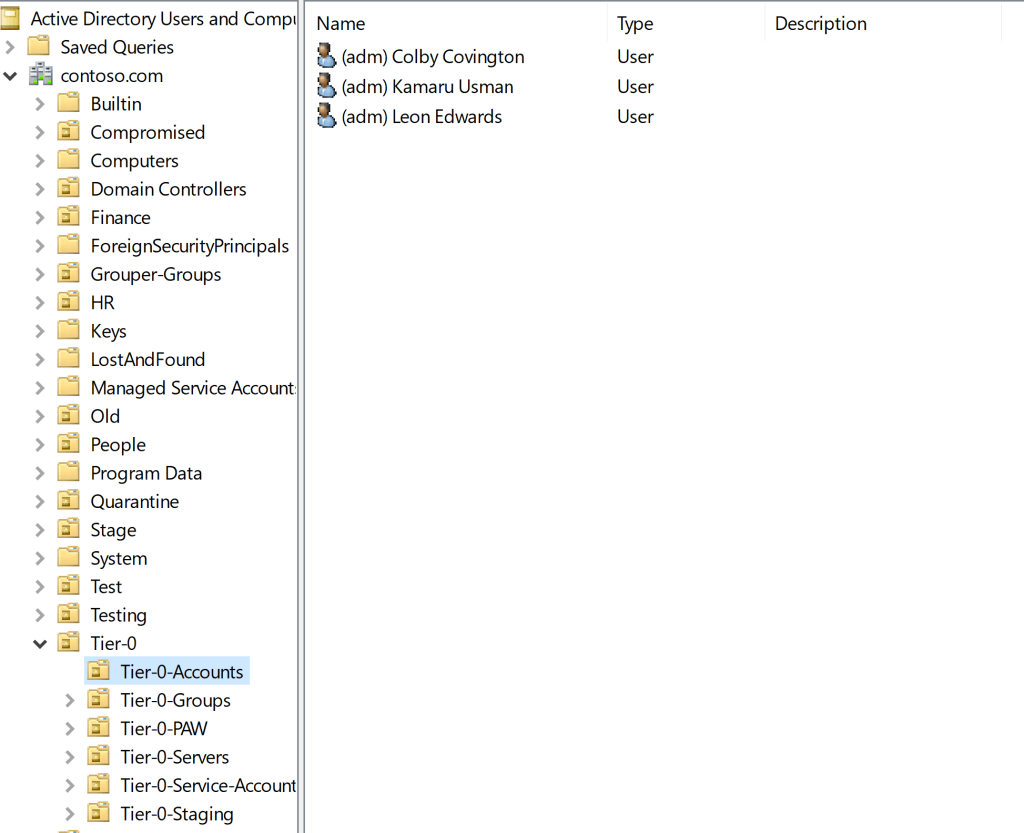The image size is (1024, 833).
Task: Click the Saved Queries folder icon
Action: click(x=39, y=47)
